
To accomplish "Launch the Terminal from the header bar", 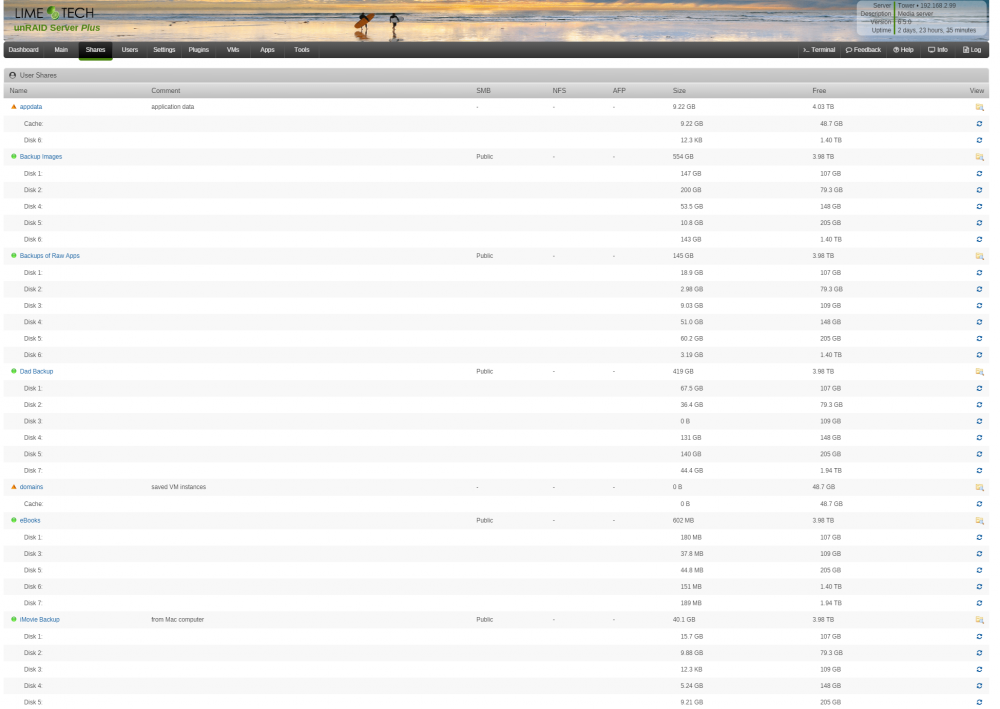I will (819, 50).
